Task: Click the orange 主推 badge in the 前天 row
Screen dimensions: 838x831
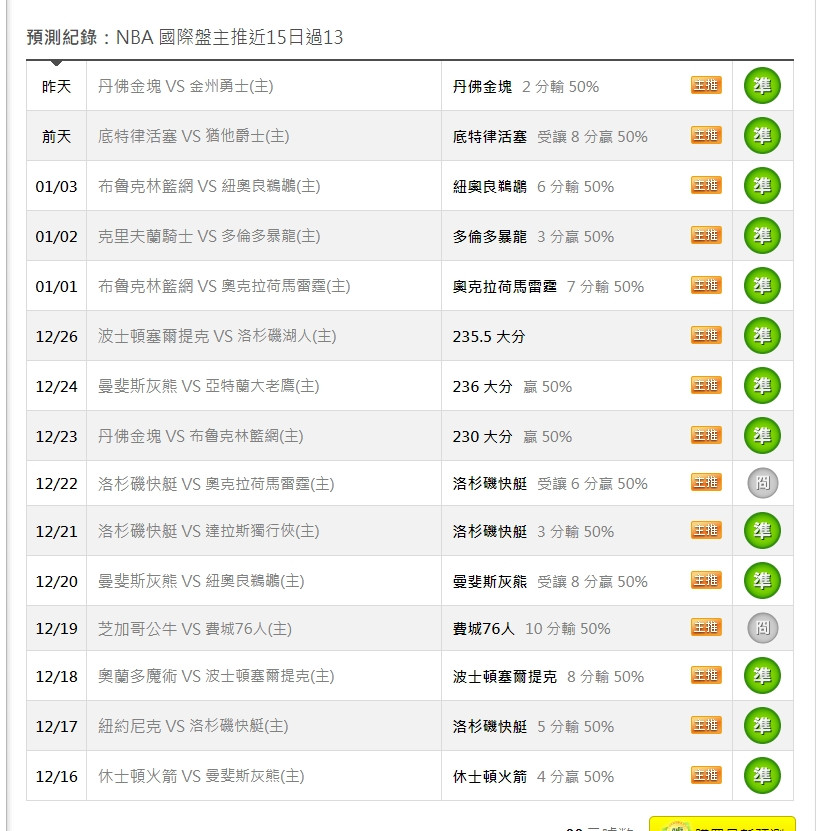Action: 706,135
